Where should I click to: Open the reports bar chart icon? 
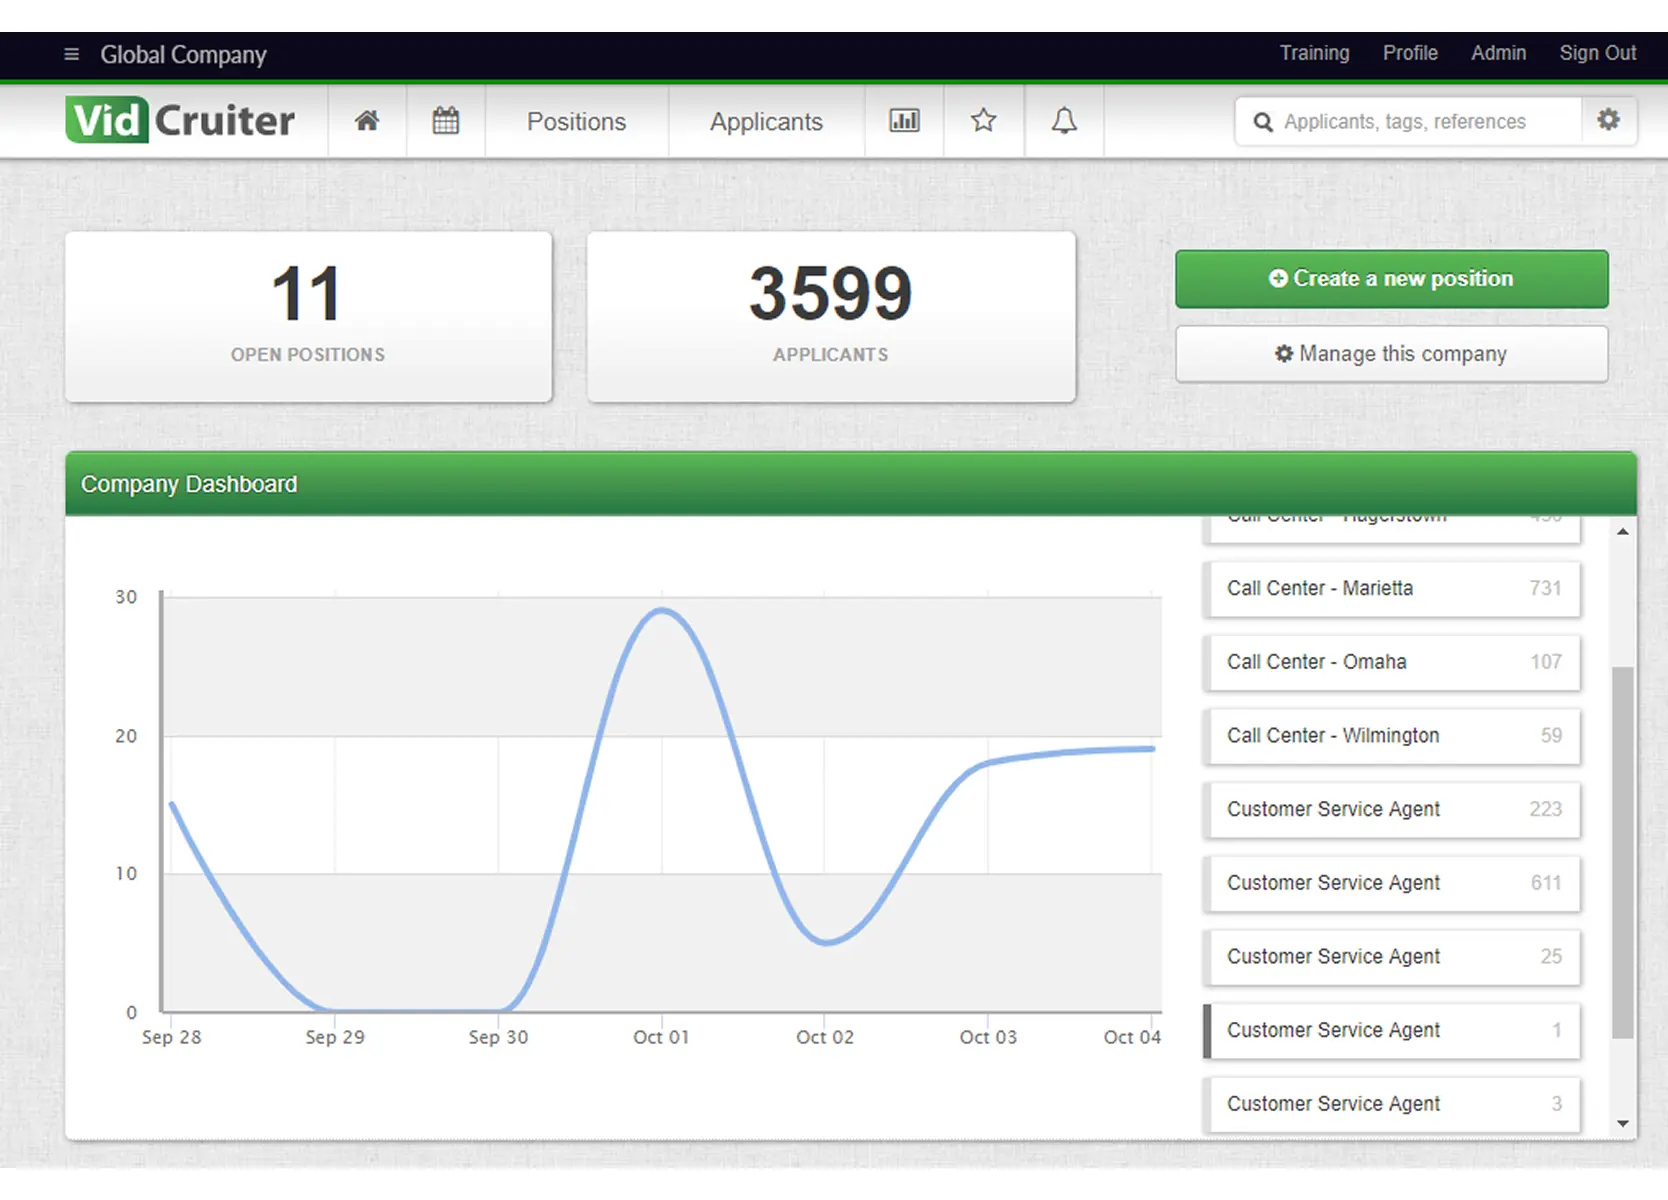coord(903,120)
